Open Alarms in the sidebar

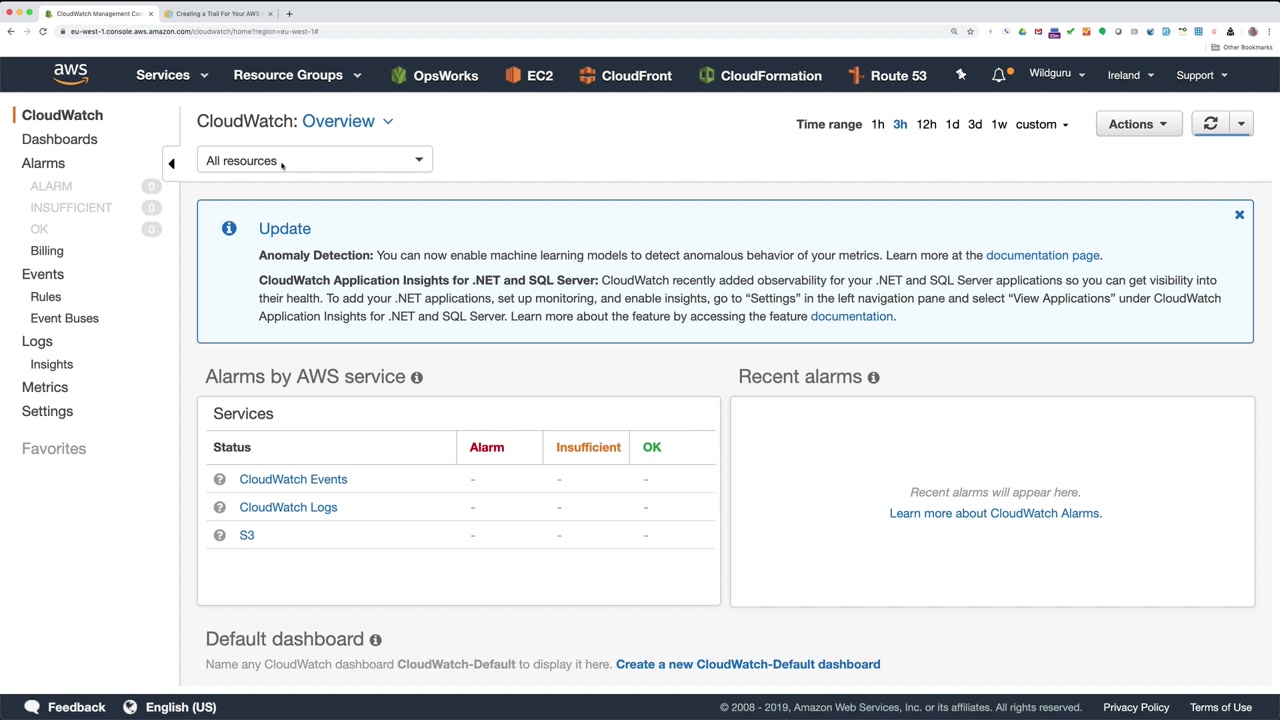click(43, 163)
